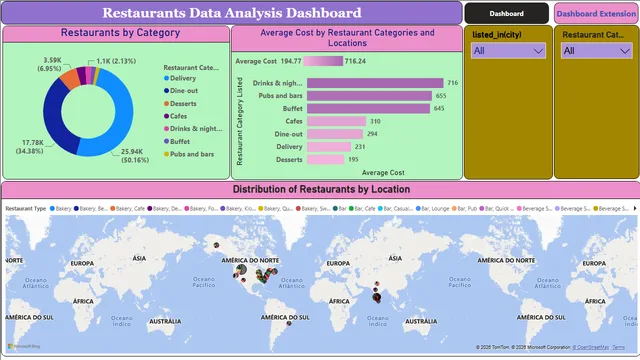Image resolution: width=640 pixels, height=360 pixels.
Task: Expand the Restaurant Category slicer dropdown
Action: click(596, 51)
